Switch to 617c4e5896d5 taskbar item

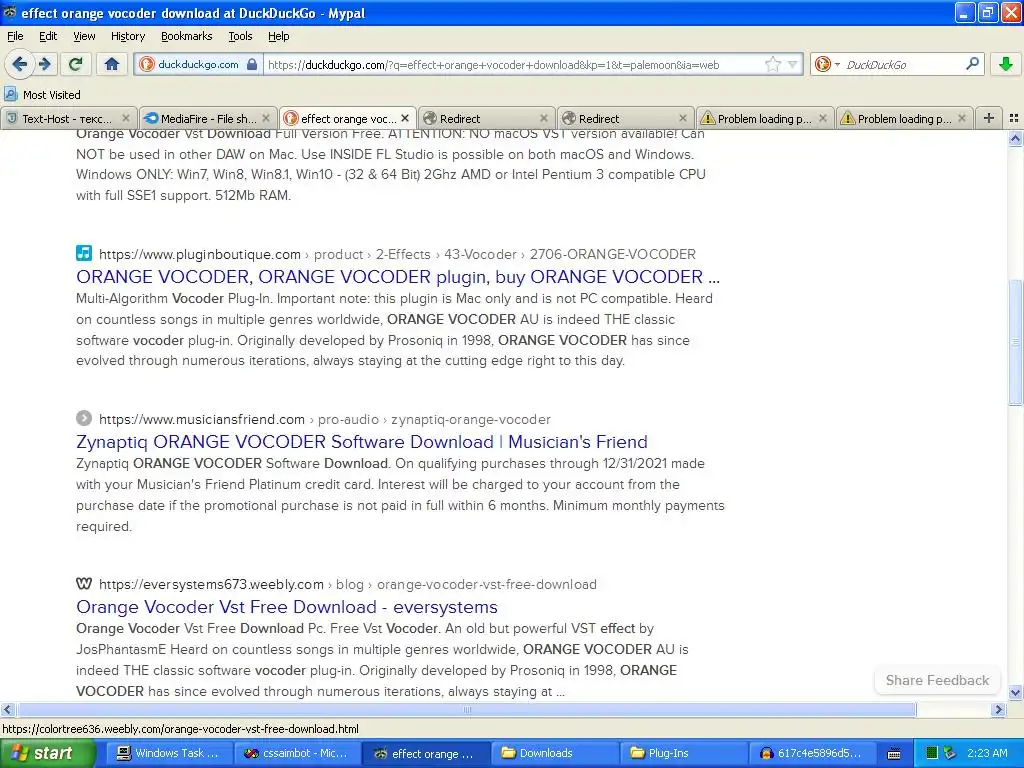pyautogui.click(x=812, y=753)
